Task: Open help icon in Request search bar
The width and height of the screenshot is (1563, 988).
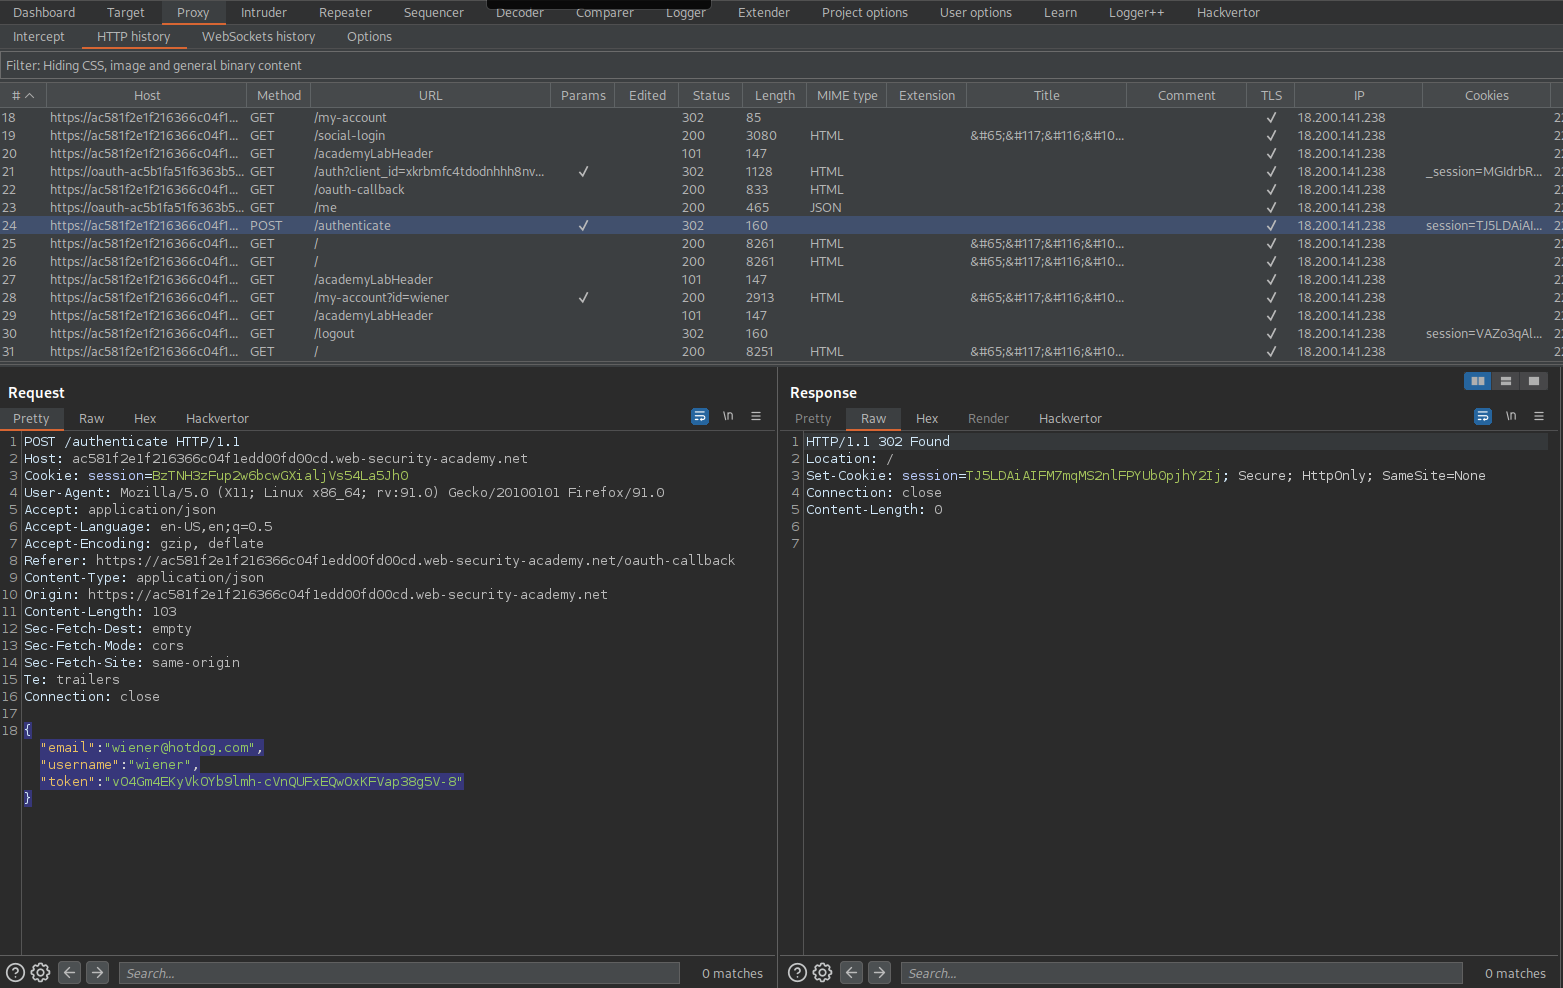Action: (x=15, y=972)
